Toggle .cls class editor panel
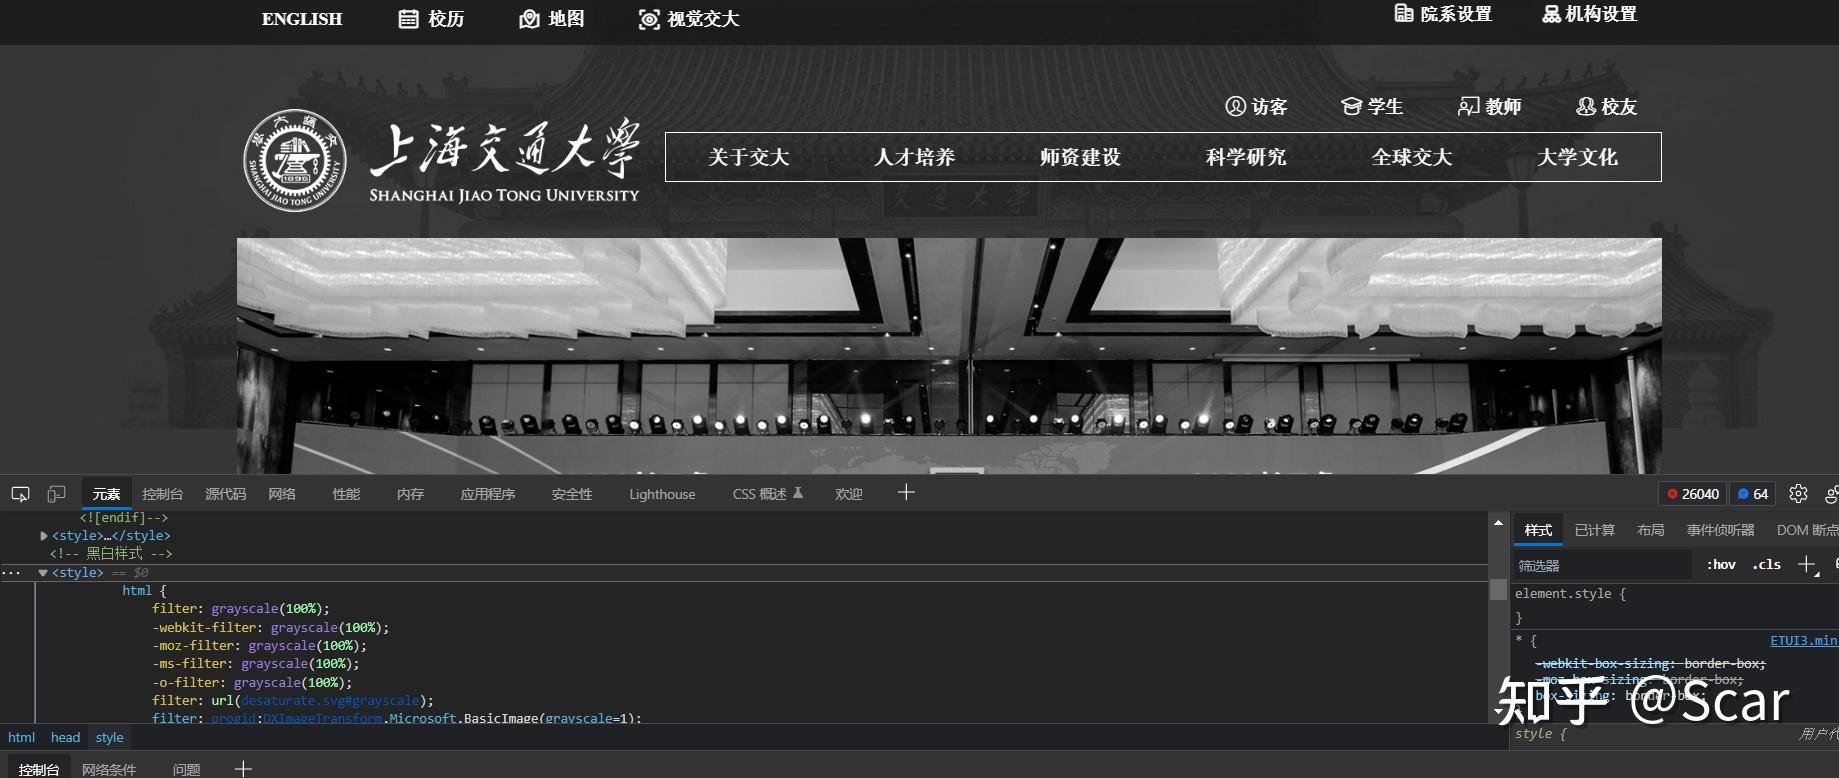The image size is (1839, 778). [1766, 565]
